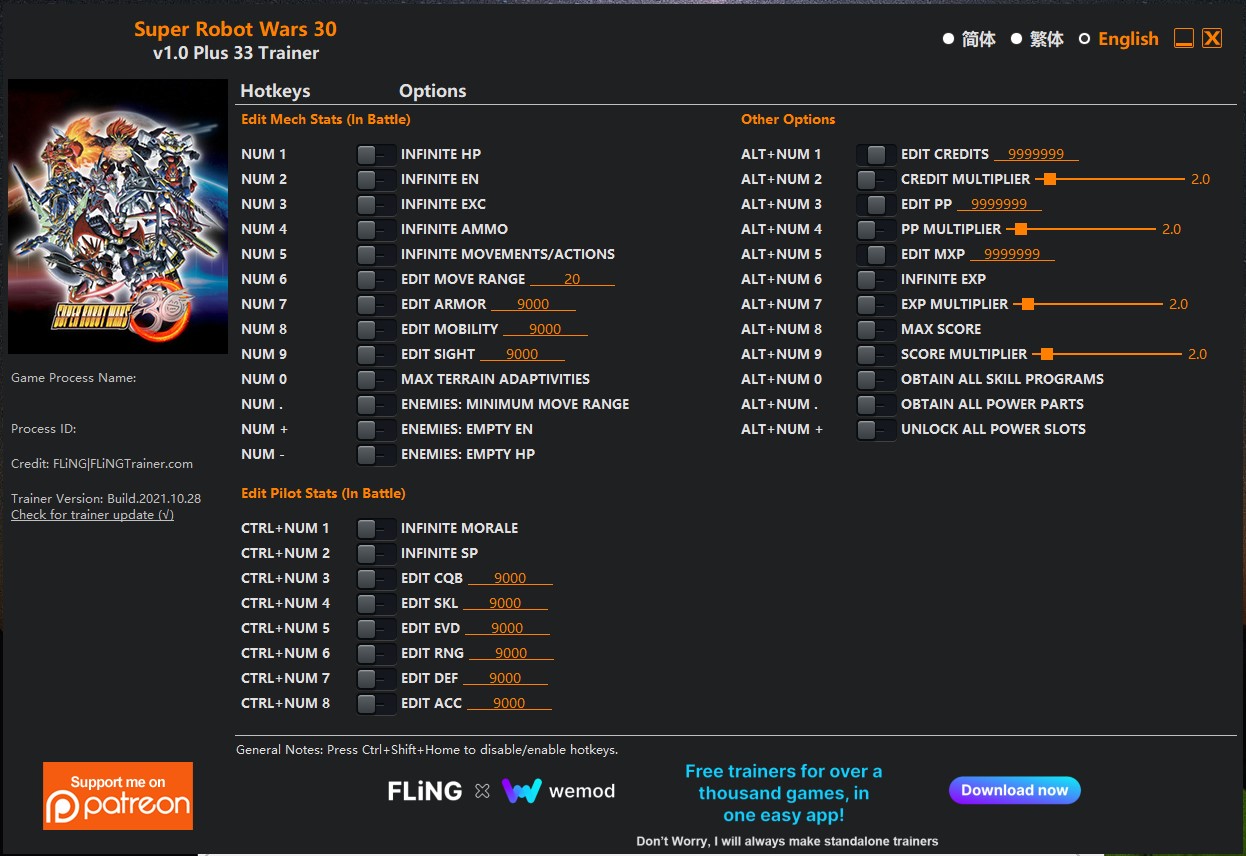Turn on Infinite Morale

pyautogui.click(x=375, y=528)
